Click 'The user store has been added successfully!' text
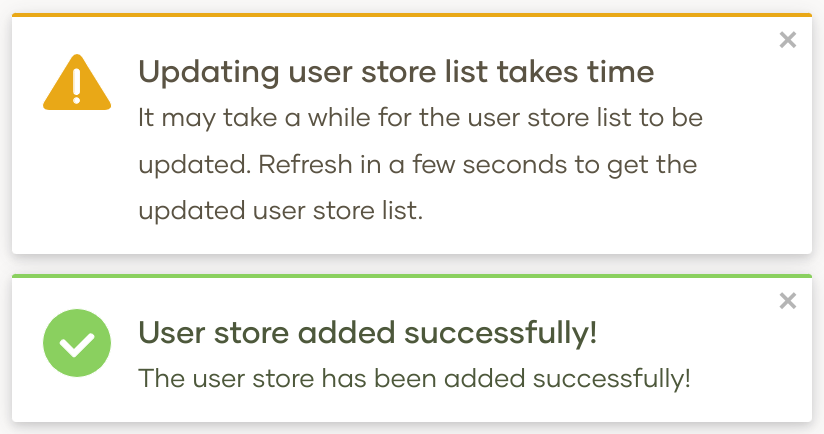This screenshot has width=824, height=434. [x=414, y=378]
